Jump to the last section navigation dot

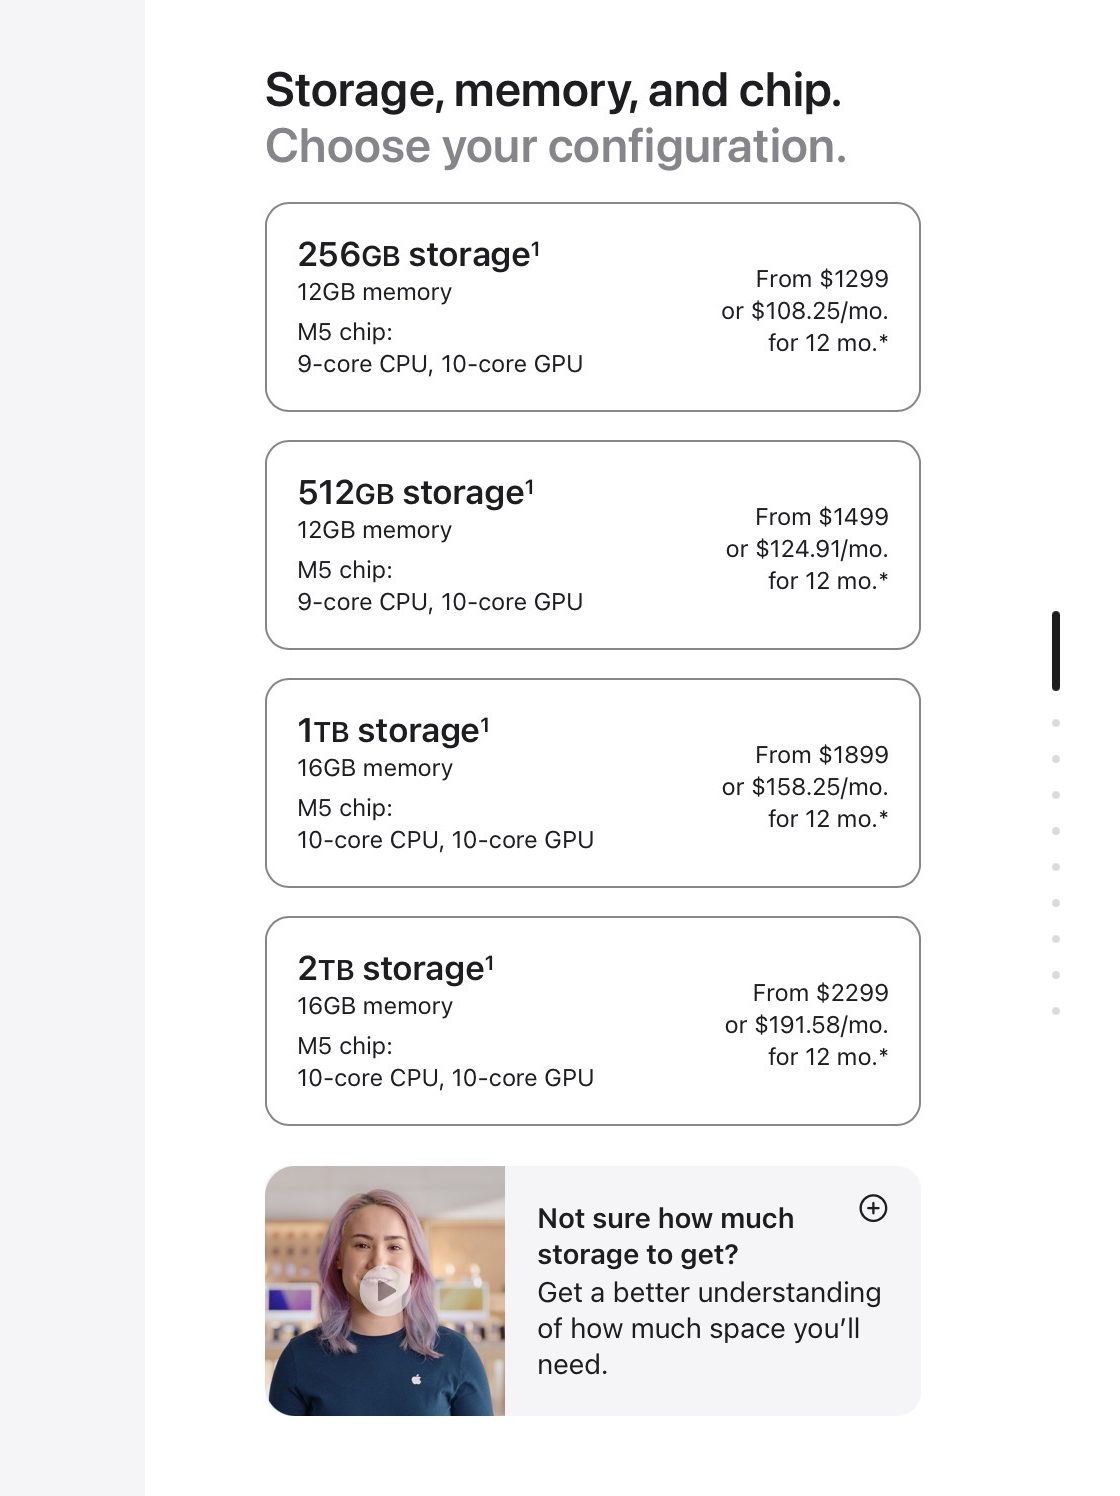click(x=1056, y=1011)
